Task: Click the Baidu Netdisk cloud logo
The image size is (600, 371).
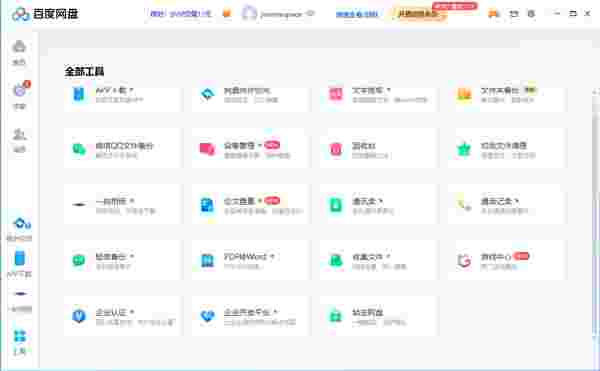Action: (21, 15)
